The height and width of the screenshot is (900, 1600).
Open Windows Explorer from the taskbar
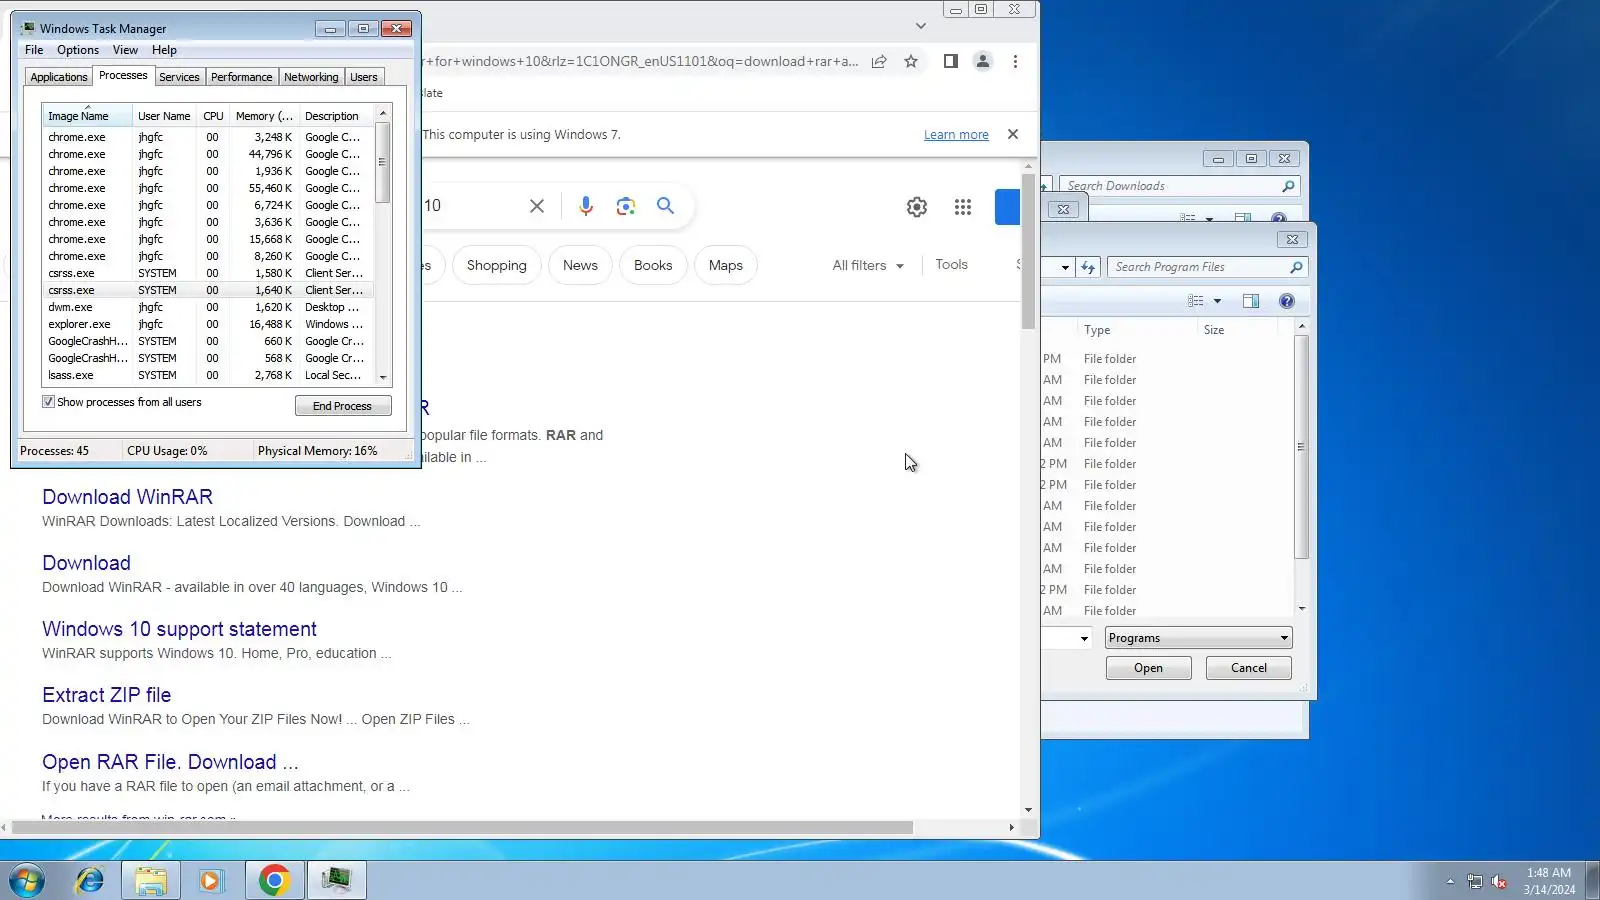(x=151, y=880)
